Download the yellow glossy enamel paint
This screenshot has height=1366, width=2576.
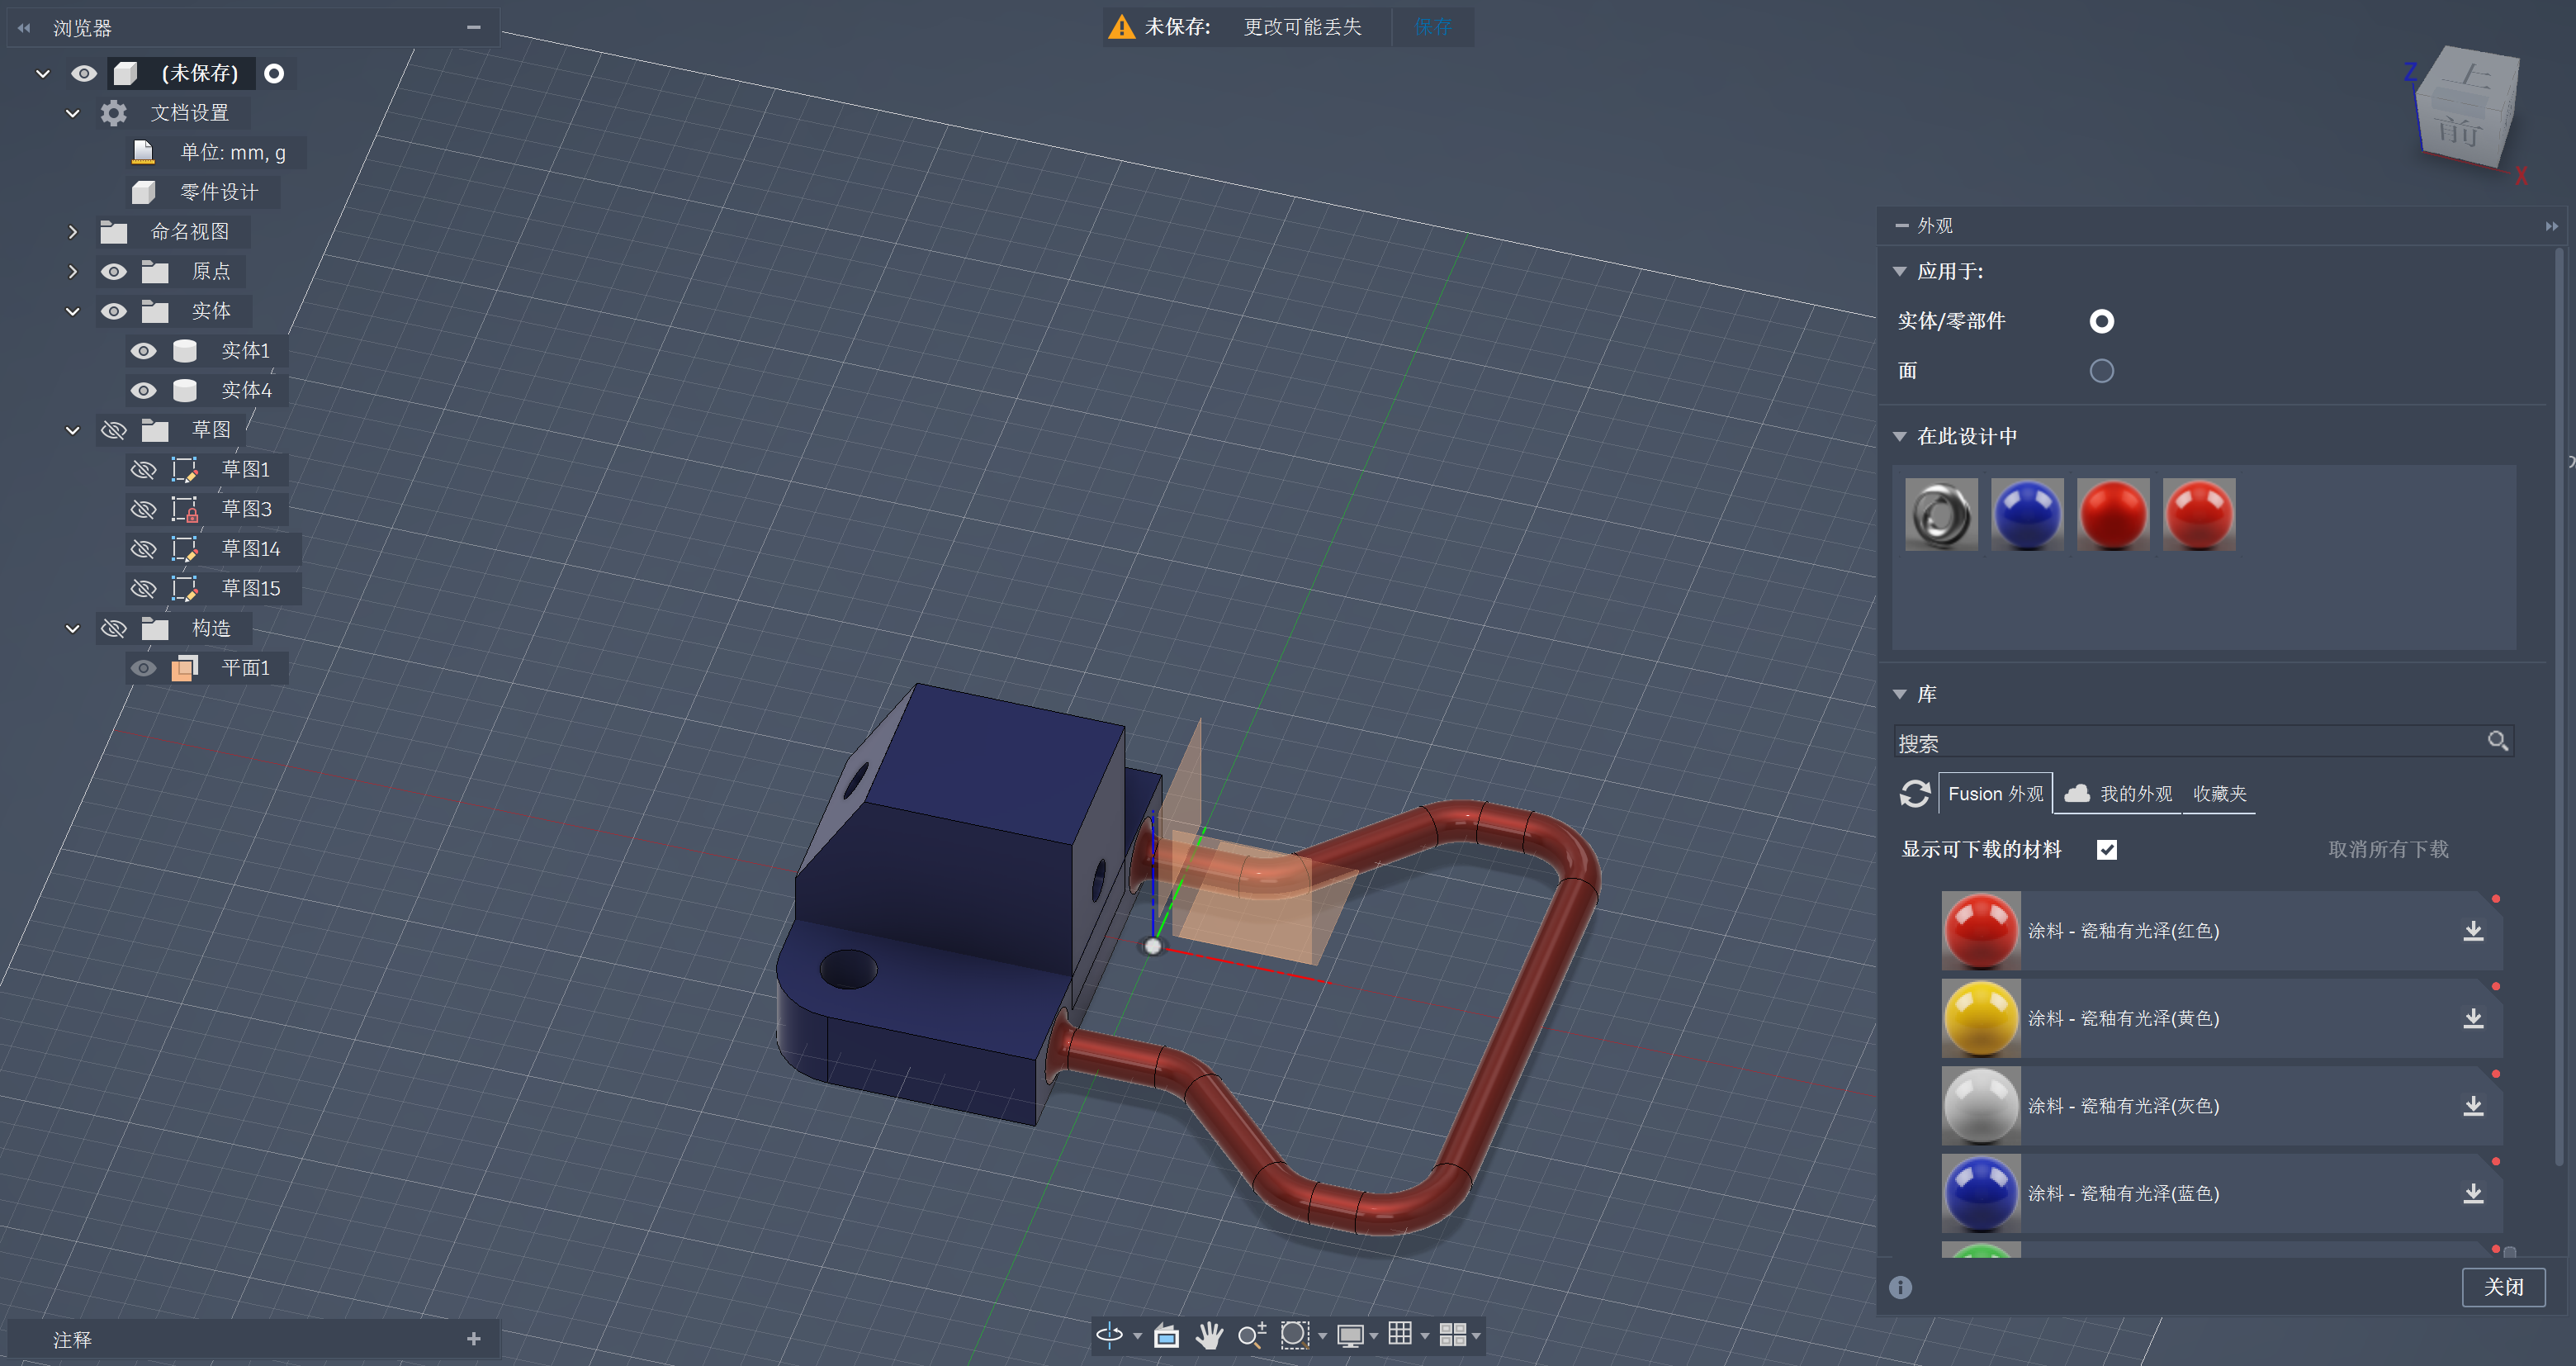click(2472, 1018)
